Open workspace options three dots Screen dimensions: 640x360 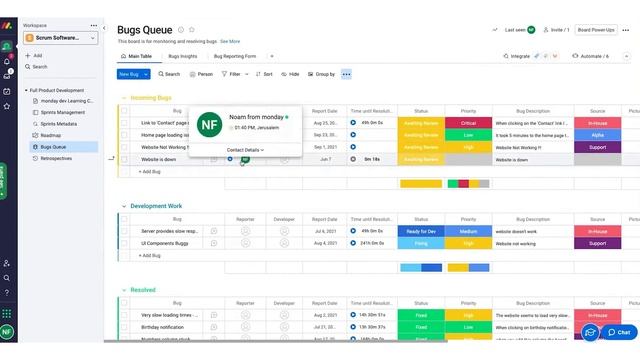(x=94, y=25)
